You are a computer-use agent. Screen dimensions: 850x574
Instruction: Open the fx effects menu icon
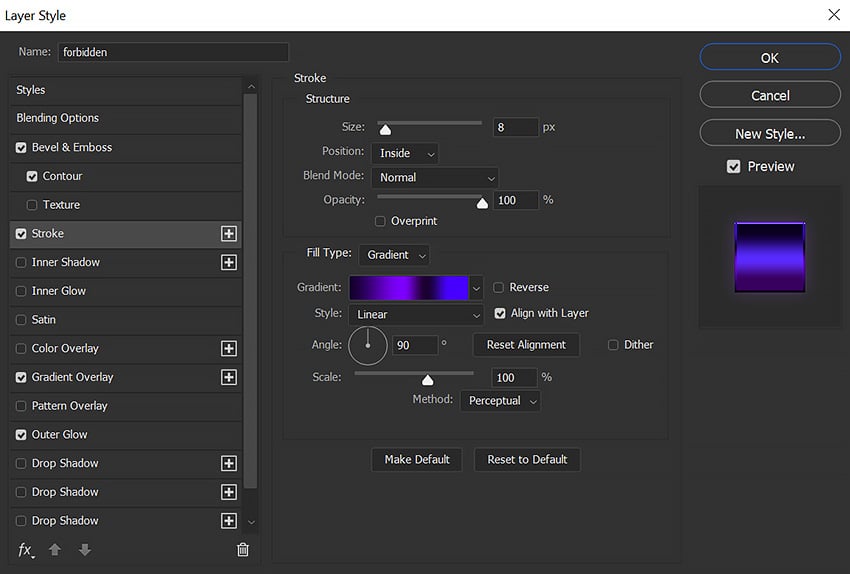click(x=26, y=549)
